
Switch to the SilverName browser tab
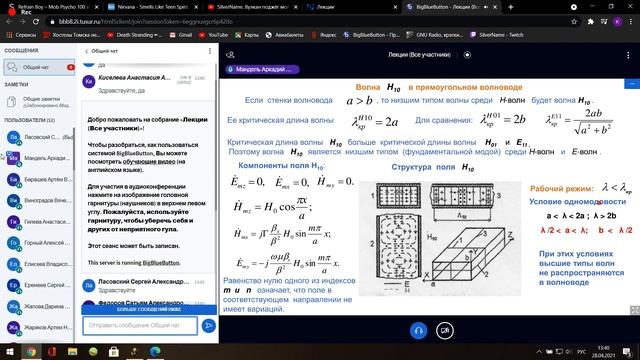pos(252,7)
